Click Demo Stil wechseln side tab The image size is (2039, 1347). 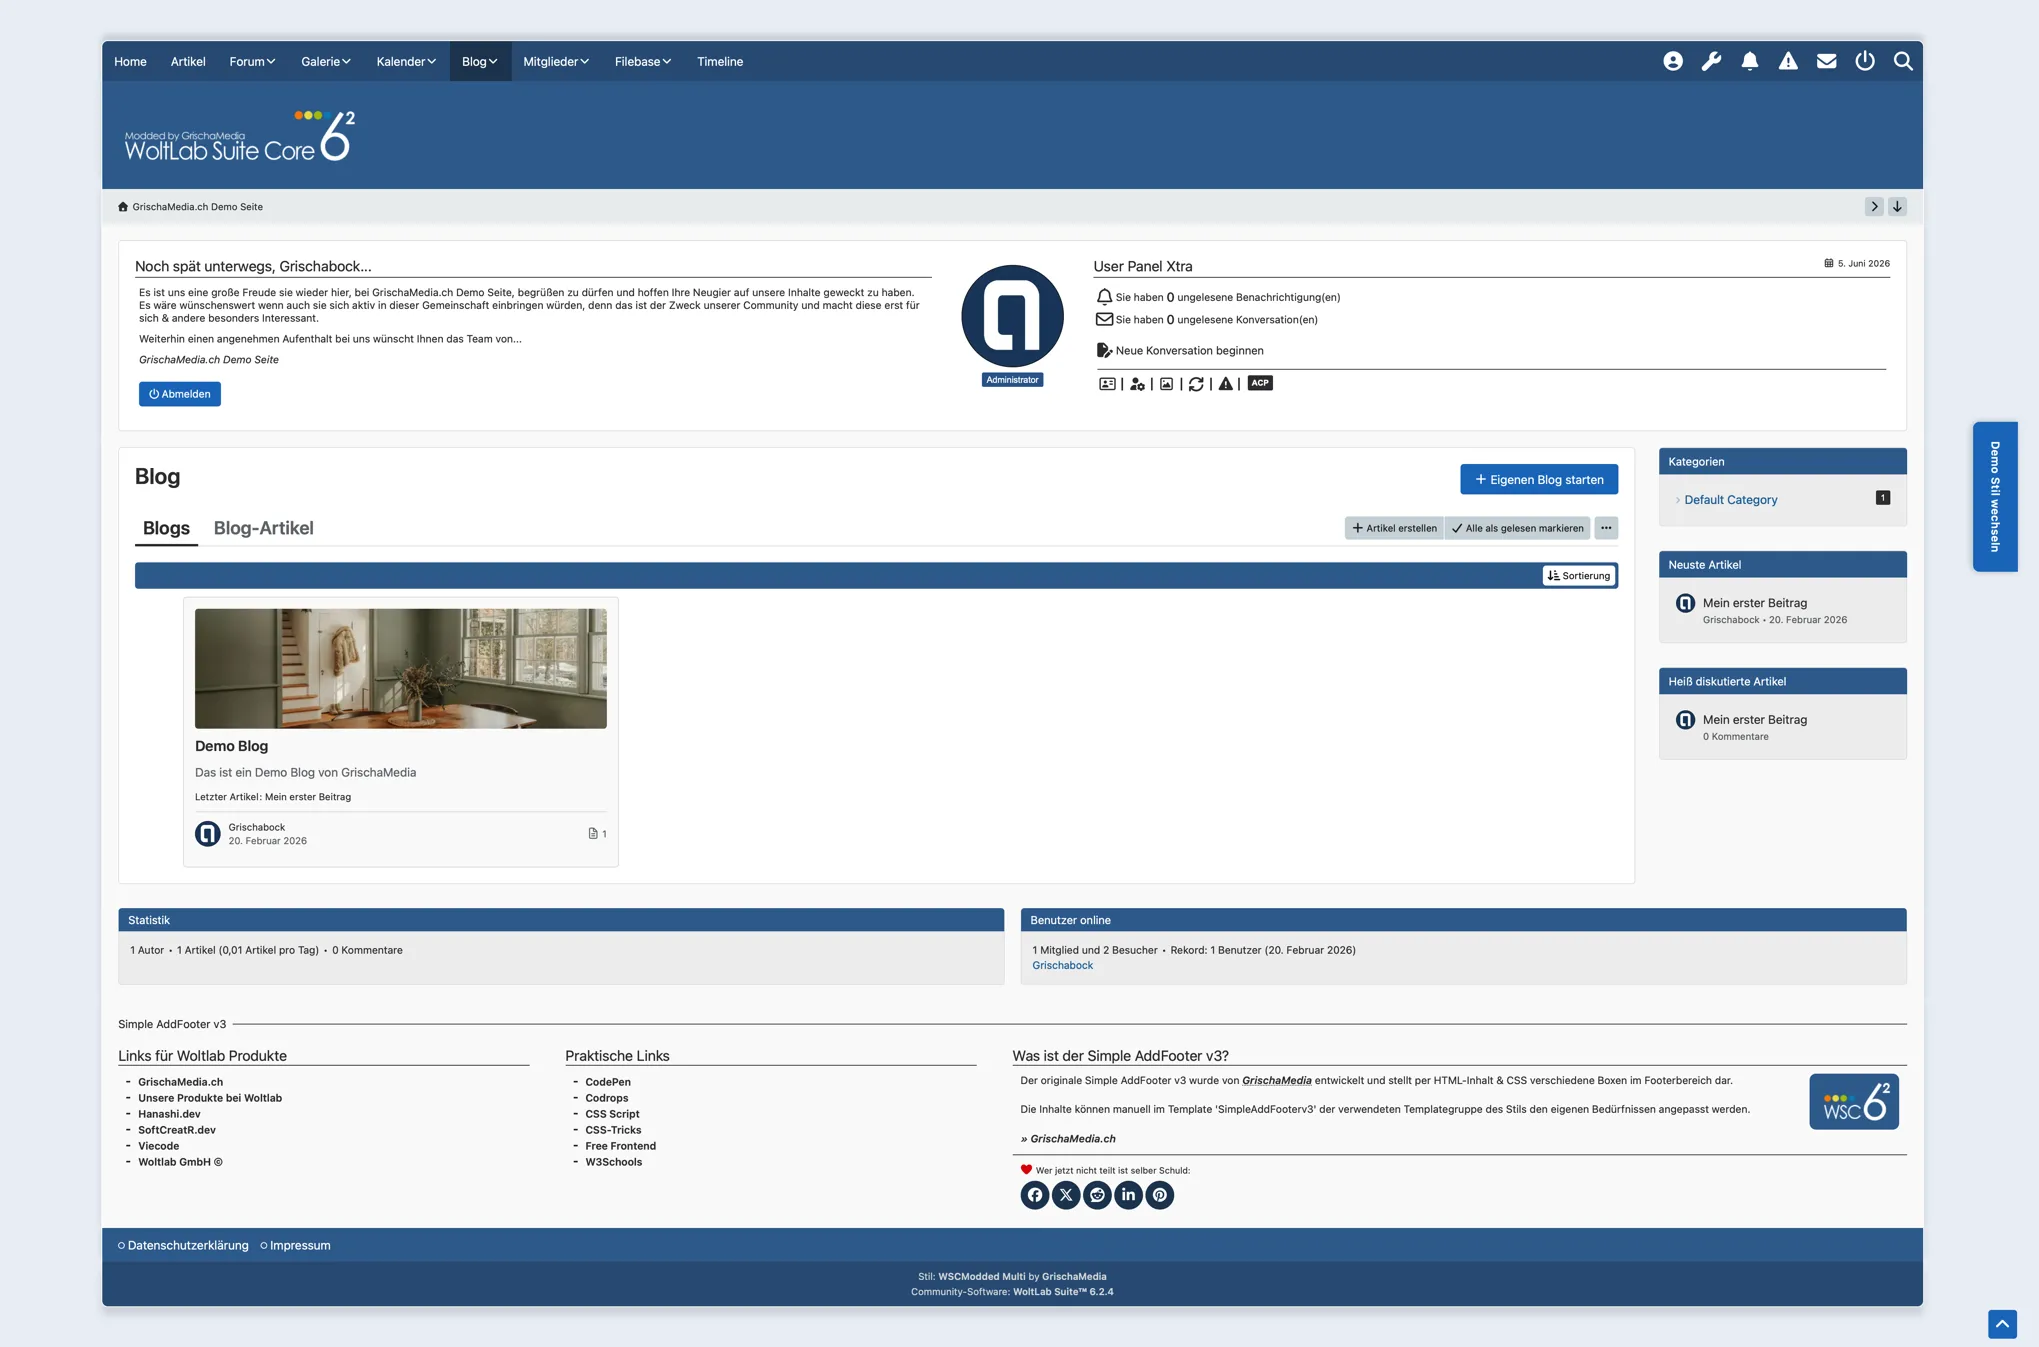coord(1994,497)
